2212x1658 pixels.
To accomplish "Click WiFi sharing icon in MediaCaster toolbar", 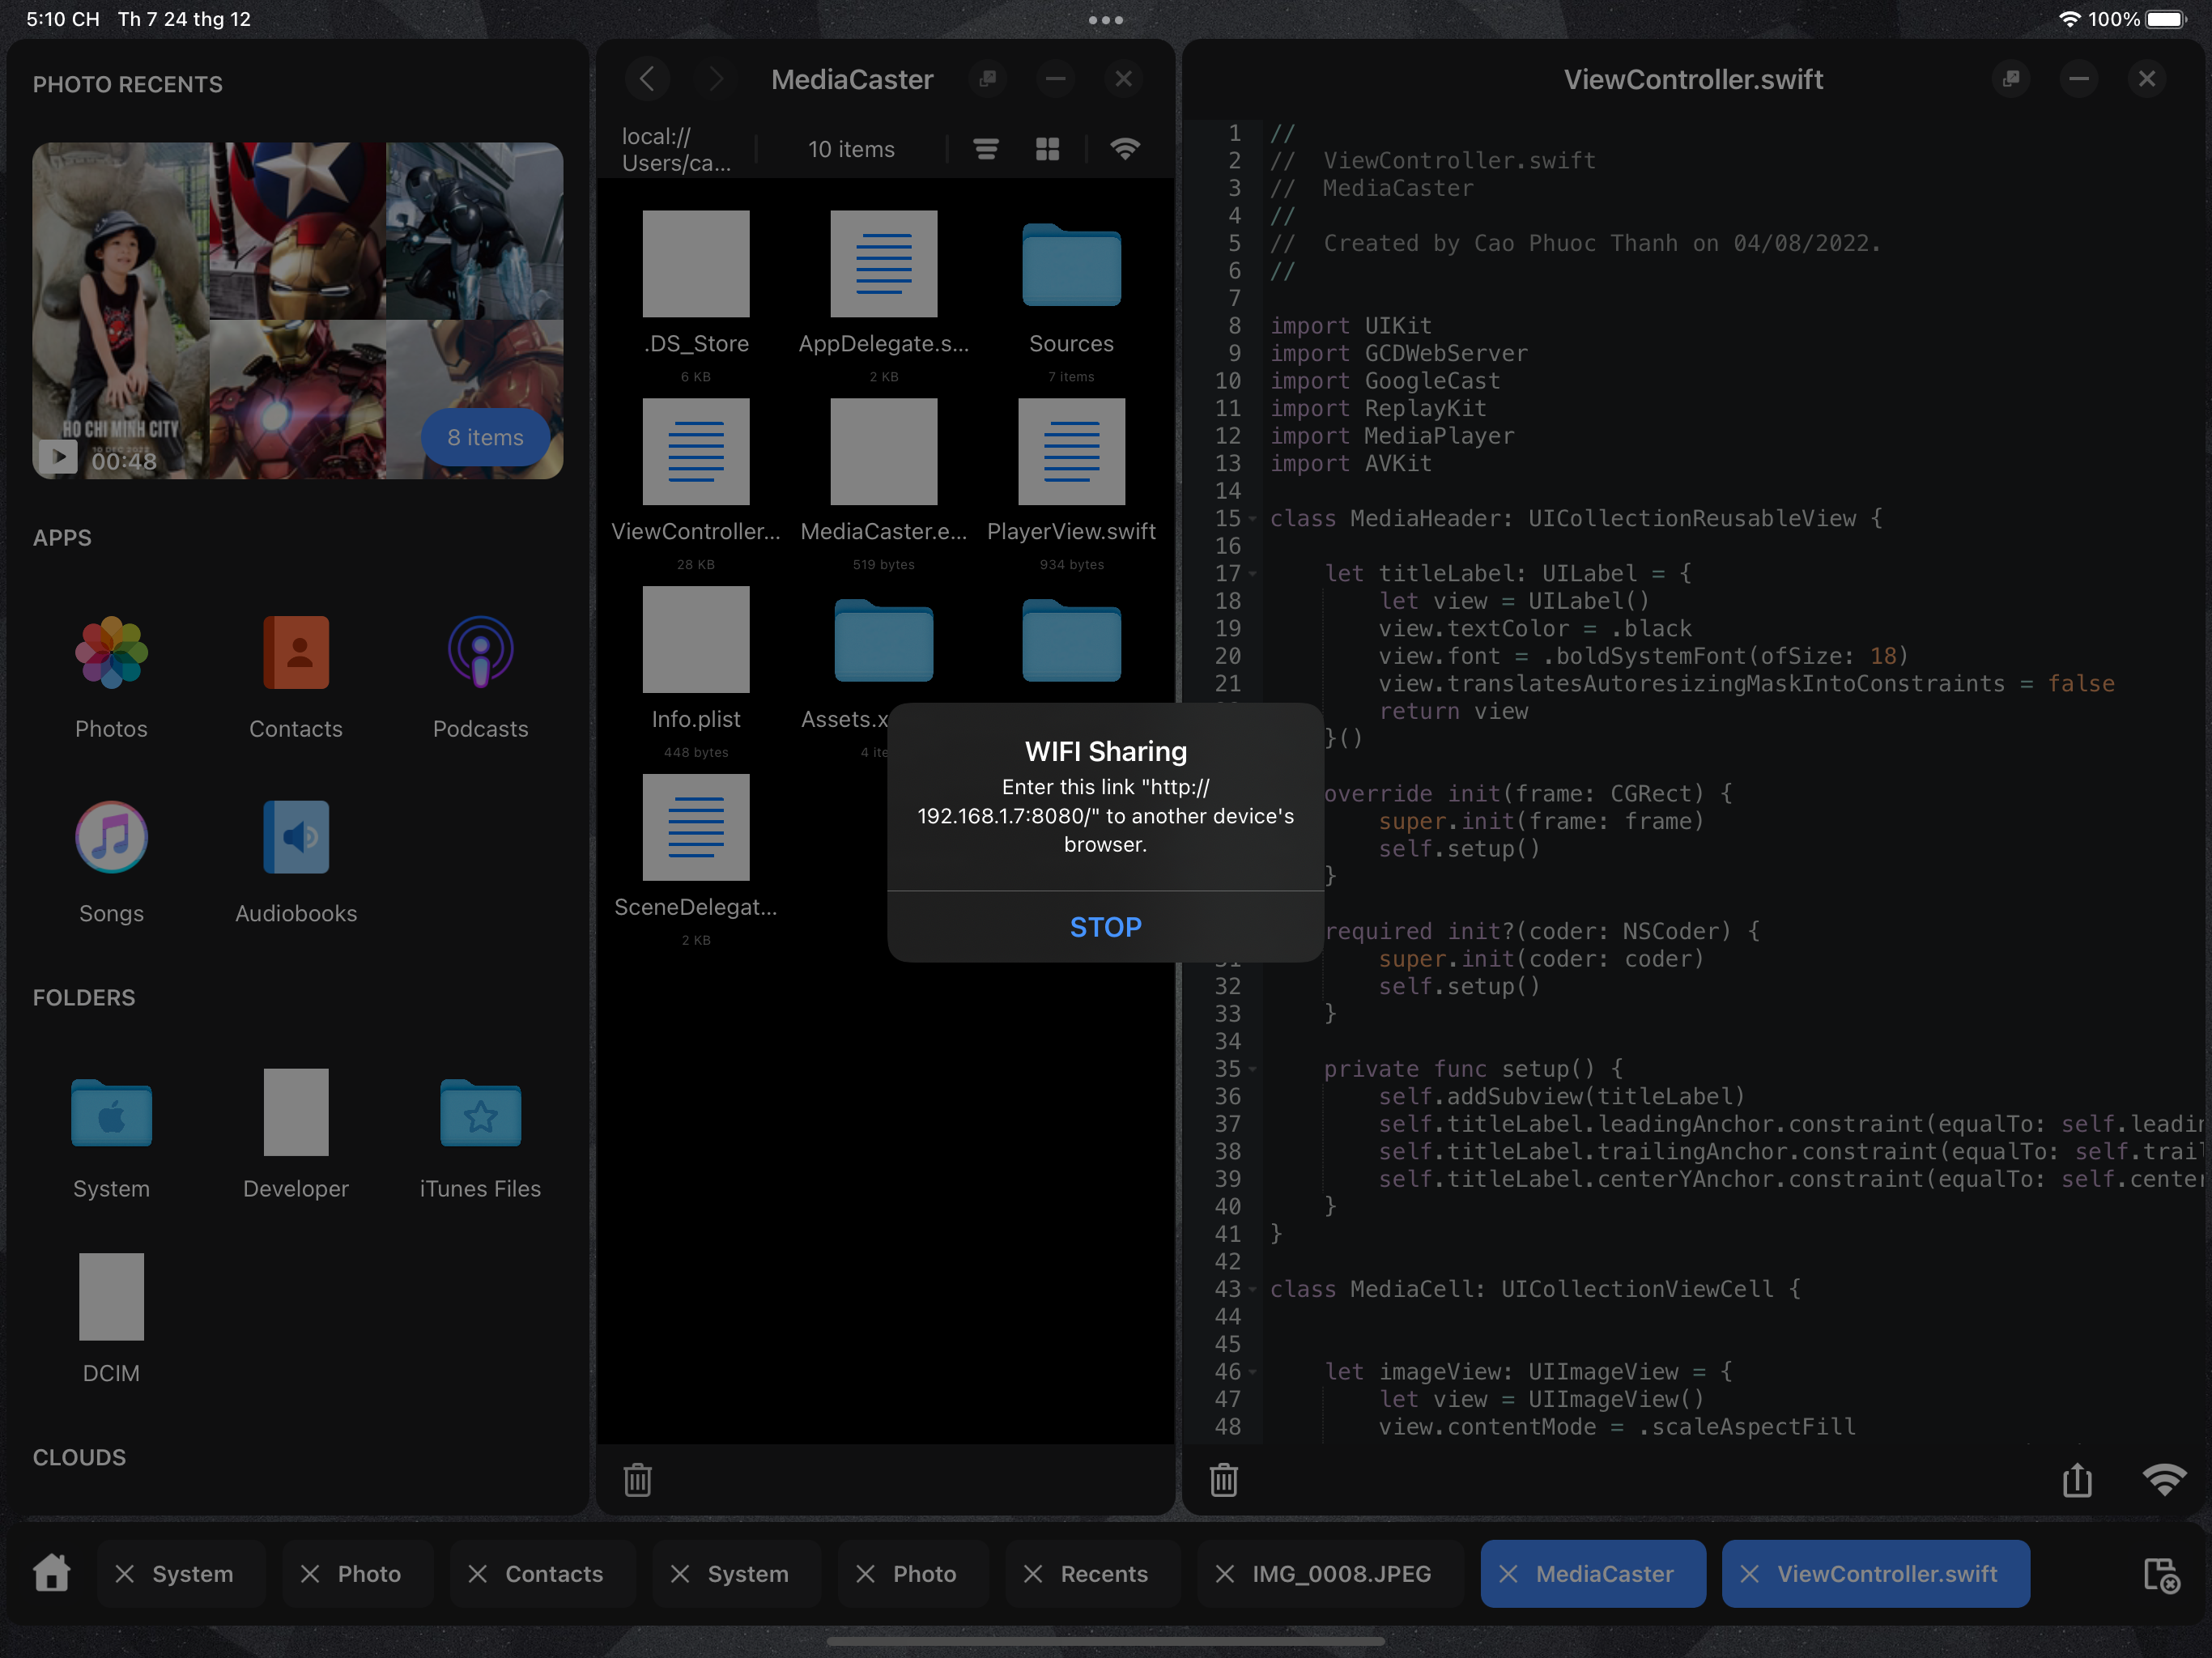I will coord(1125,149).
